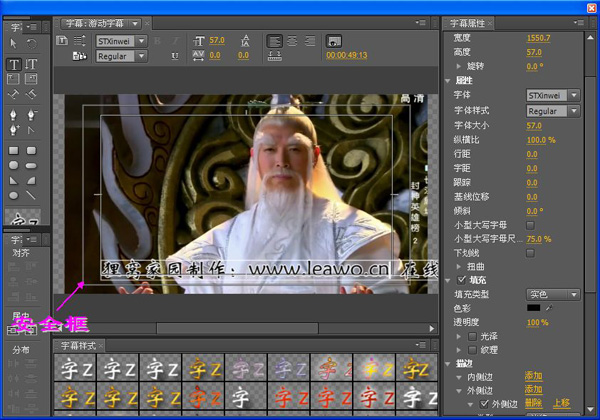
Task: Select the 字幕:游动字幕 tab
Action: point(95,24)
